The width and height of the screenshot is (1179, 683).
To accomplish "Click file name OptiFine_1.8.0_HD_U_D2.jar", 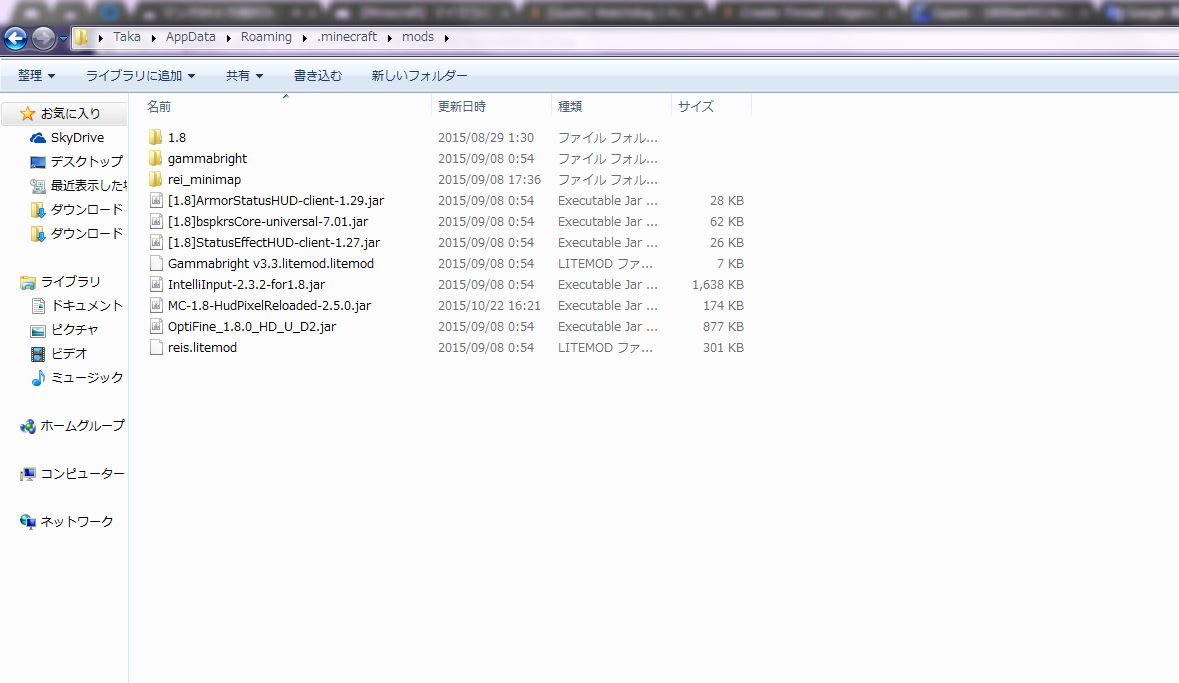I will click(252, 327).
